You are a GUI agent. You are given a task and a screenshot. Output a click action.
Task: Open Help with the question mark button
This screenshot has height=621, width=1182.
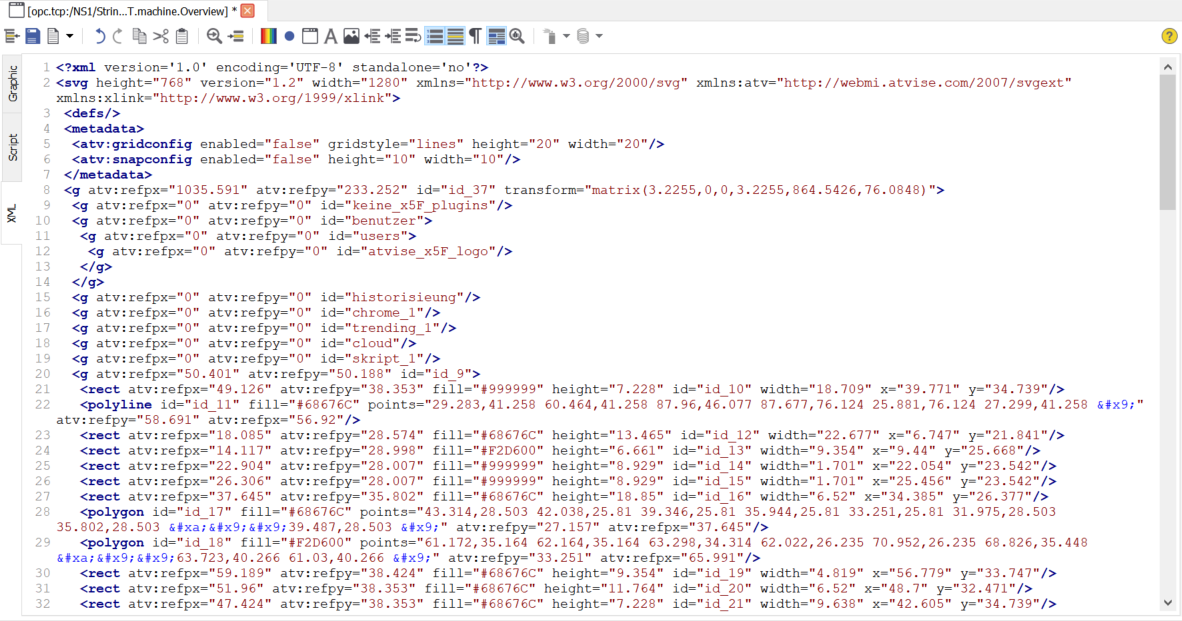click(1168, 36)
